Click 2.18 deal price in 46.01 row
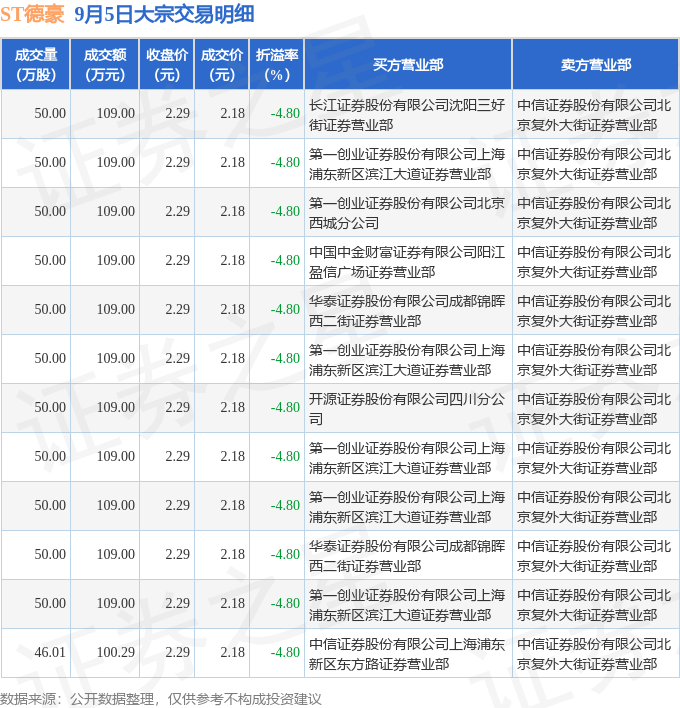 click(x=233, y=652)
